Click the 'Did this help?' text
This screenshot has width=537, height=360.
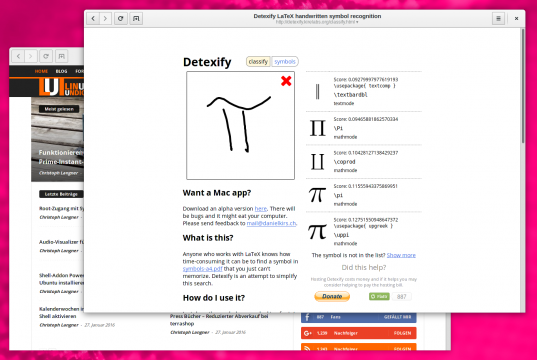pyautogui.click(x=364, y=268)
